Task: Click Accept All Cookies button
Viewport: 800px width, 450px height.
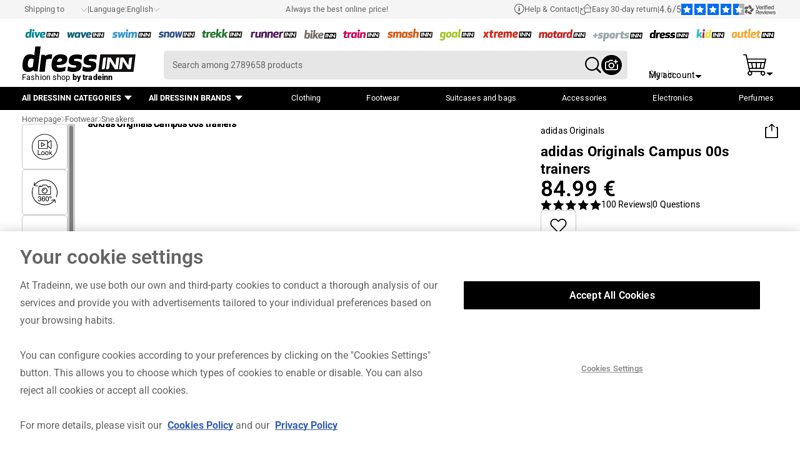Action: pyautogui.click(x=612, y=295)
